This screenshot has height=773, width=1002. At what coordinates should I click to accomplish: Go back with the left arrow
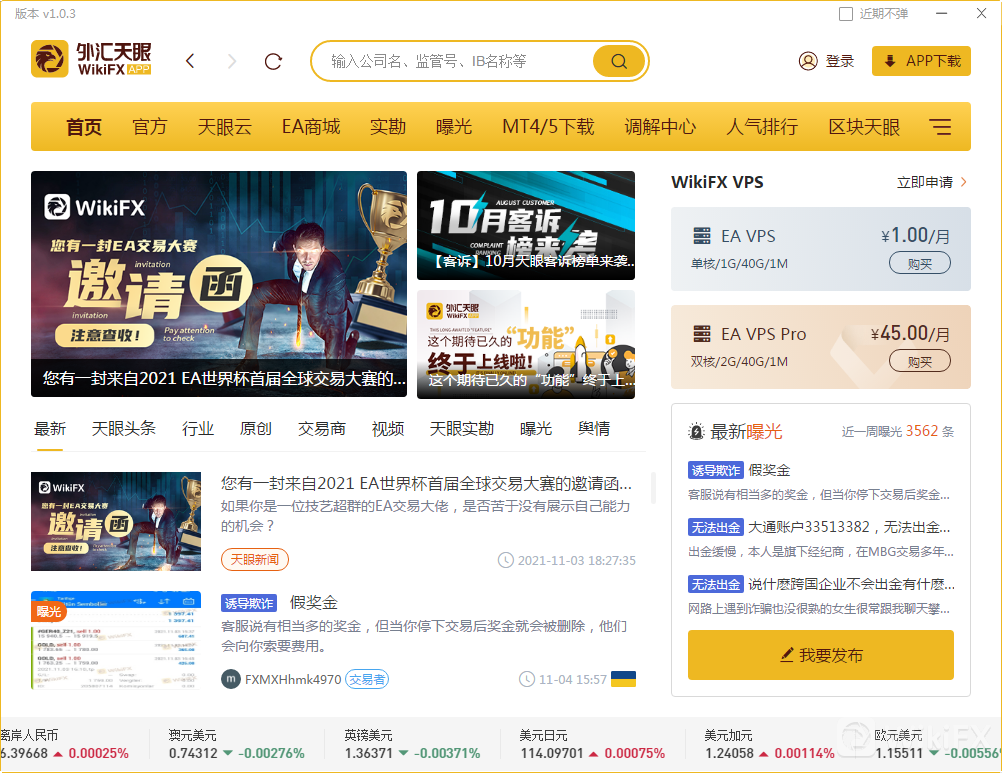[191, 61]
